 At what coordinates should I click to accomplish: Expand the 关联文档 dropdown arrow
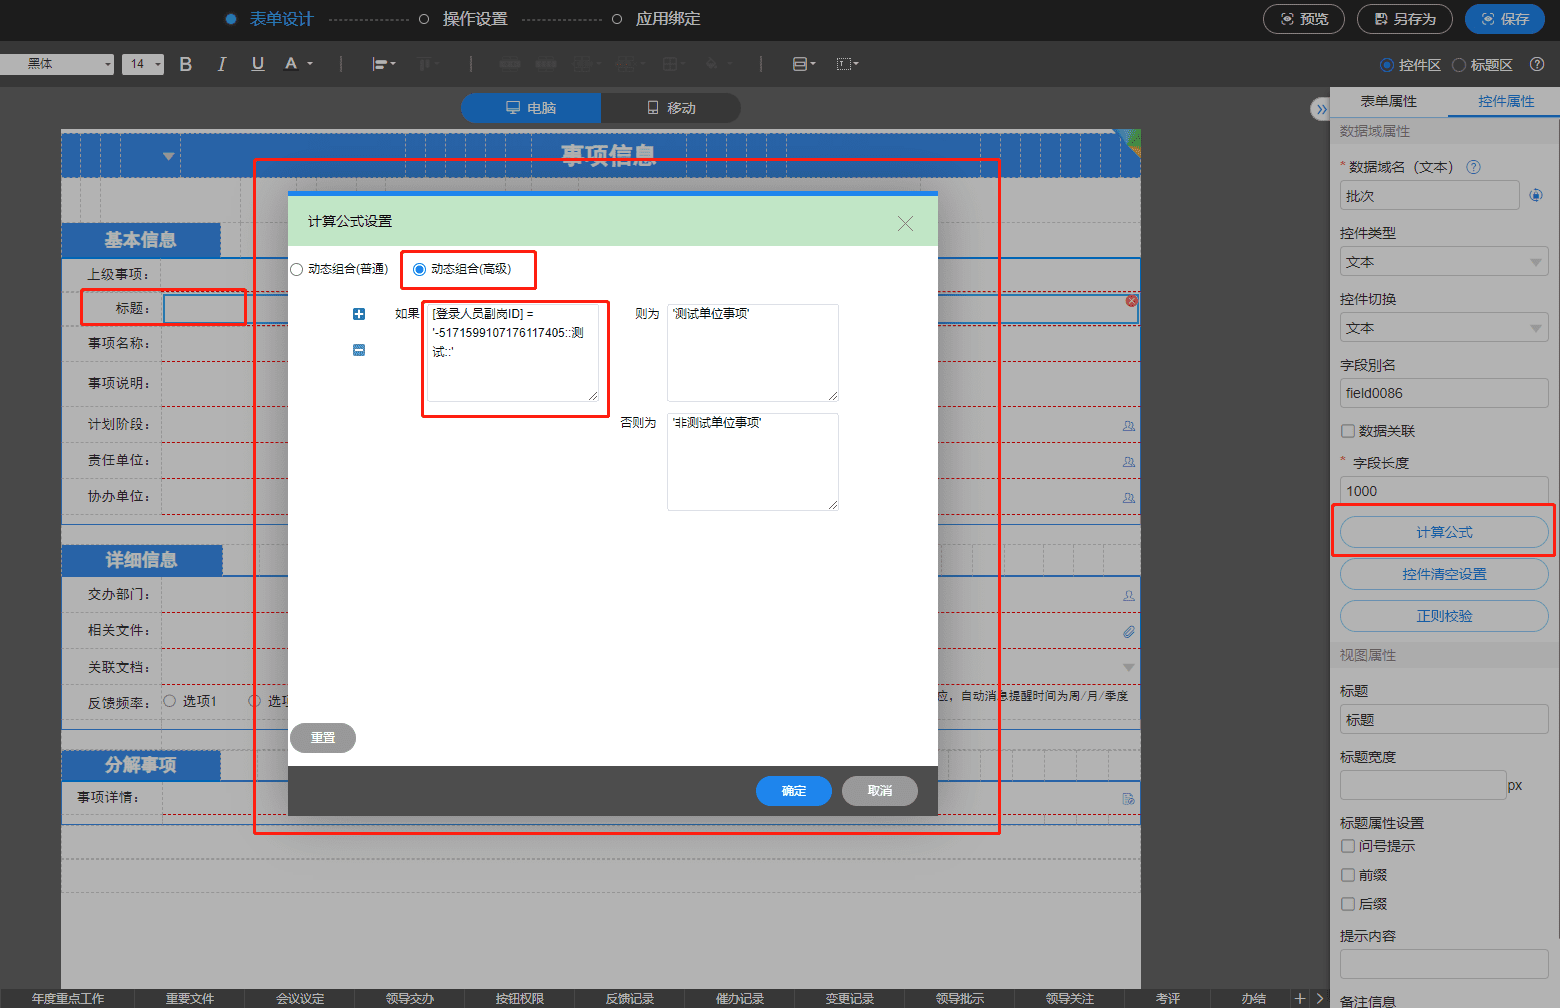coord(1129,667)
